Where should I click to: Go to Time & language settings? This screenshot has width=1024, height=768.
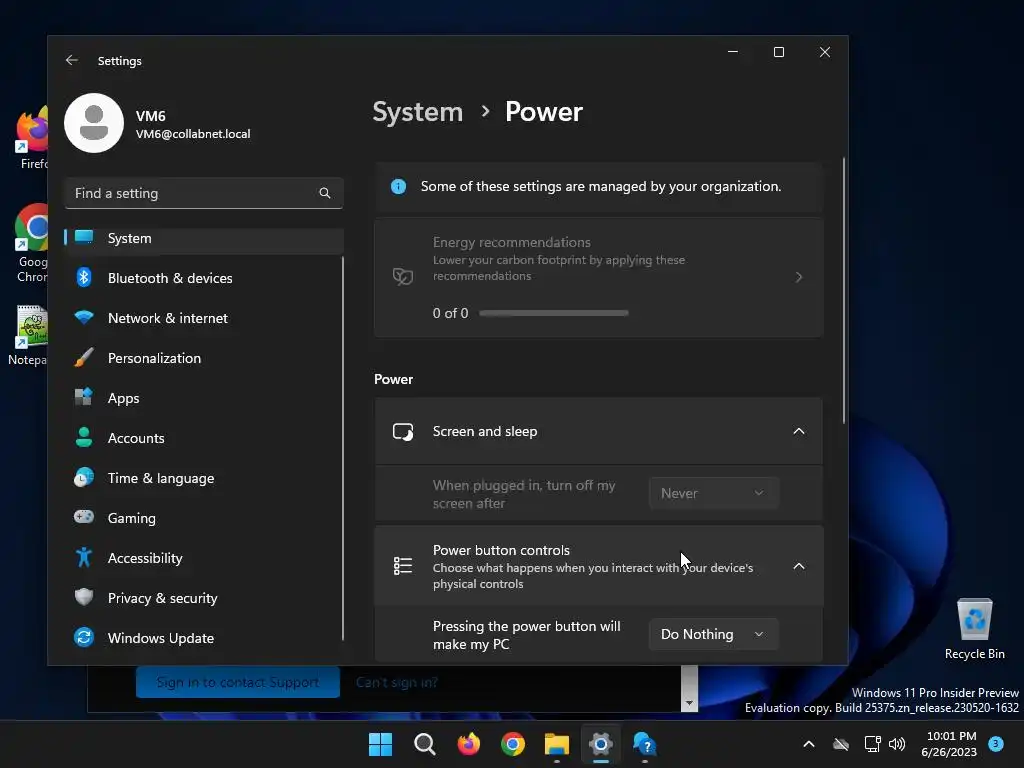(x=204, y=478)
